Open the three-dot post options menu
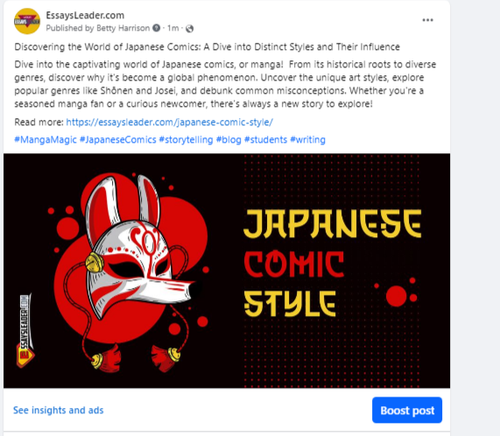This screenshot has height=436, width=500. pyautogui.click(x=428, y=20)
